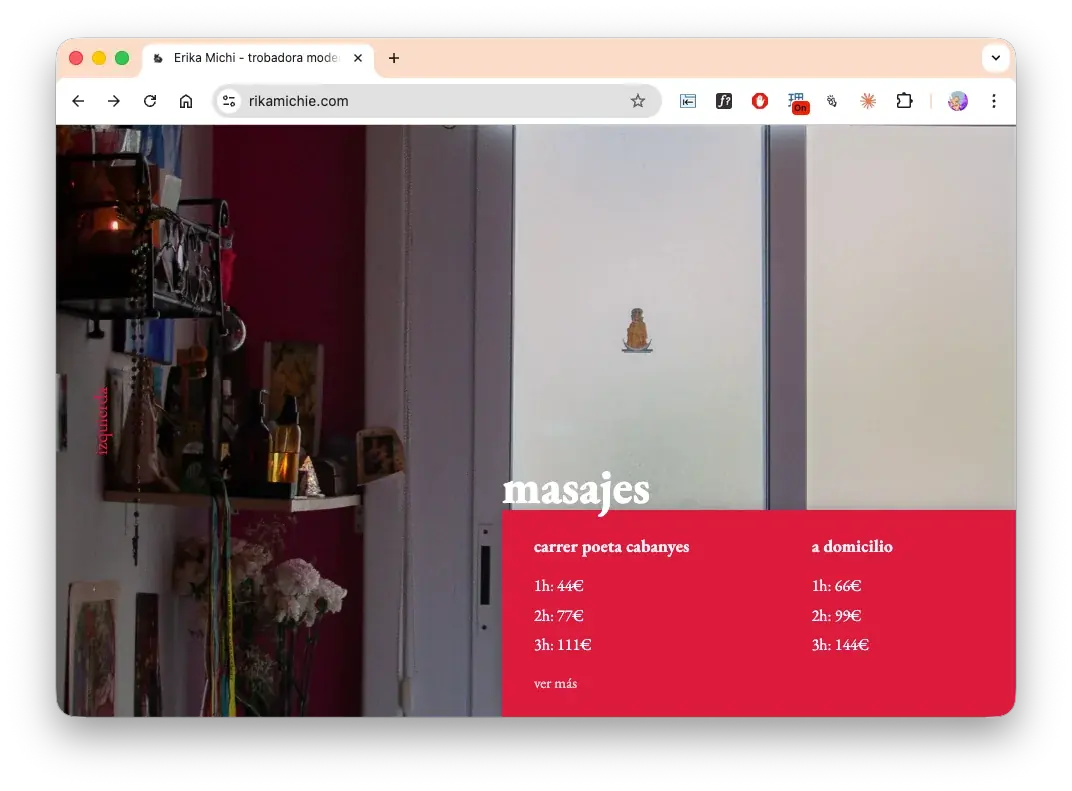
Task: Open the font identifier extension icon
Action: [x=724, y=101]
